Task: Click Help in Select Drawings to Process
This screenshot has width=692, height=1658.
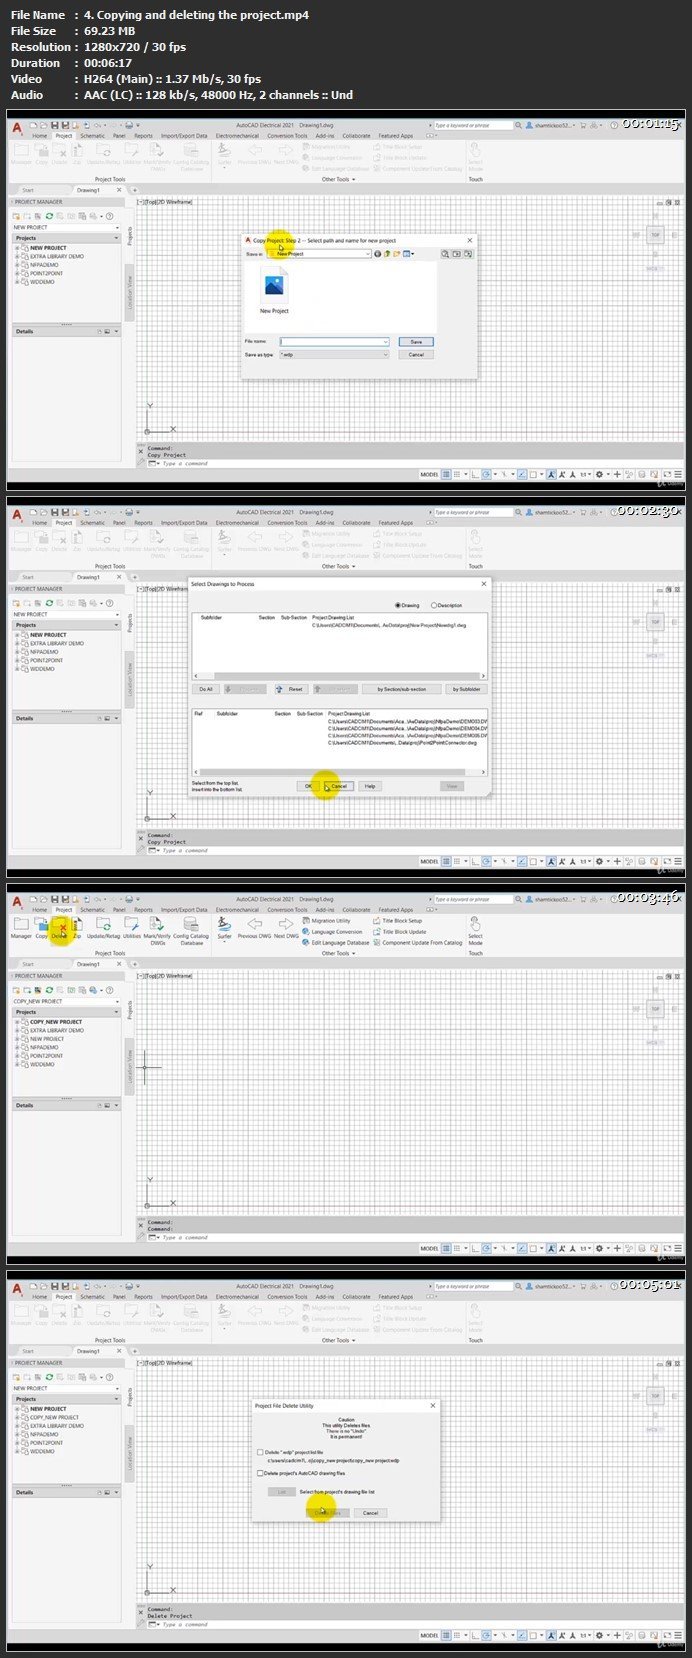Action: click(x=370, y=786)
